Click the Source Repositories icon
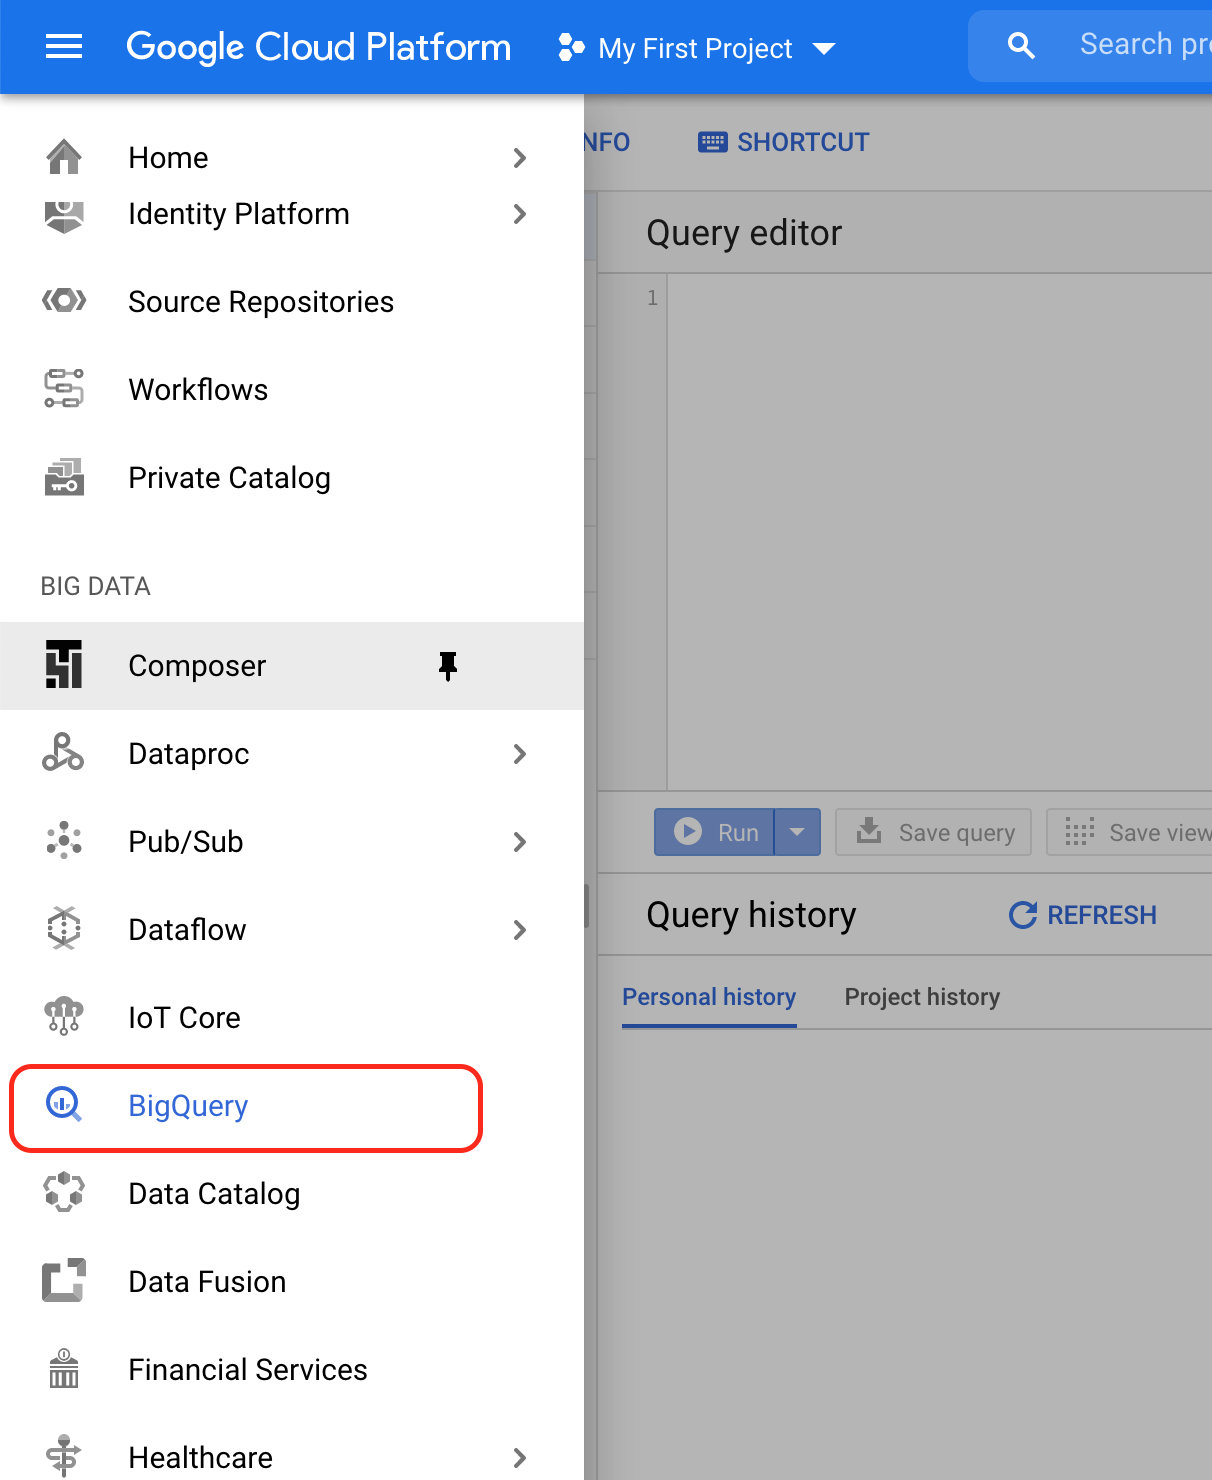The image size is (1212, 1480). (x=64, y=301)
